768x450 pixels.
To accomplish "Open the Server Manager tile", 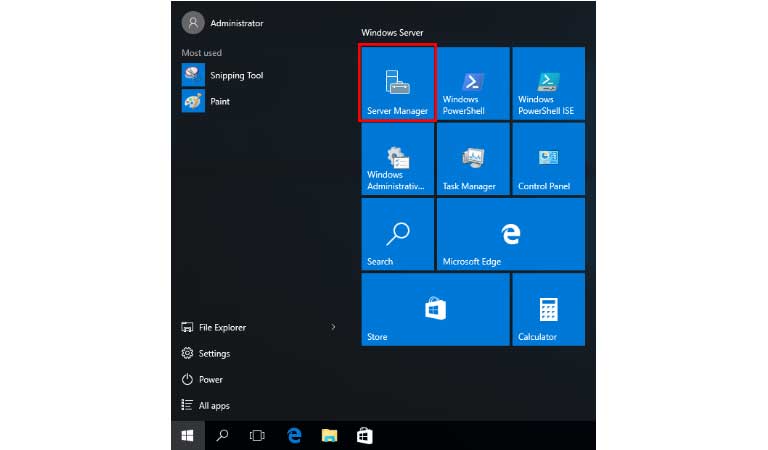I will click(x=397, y=83).
